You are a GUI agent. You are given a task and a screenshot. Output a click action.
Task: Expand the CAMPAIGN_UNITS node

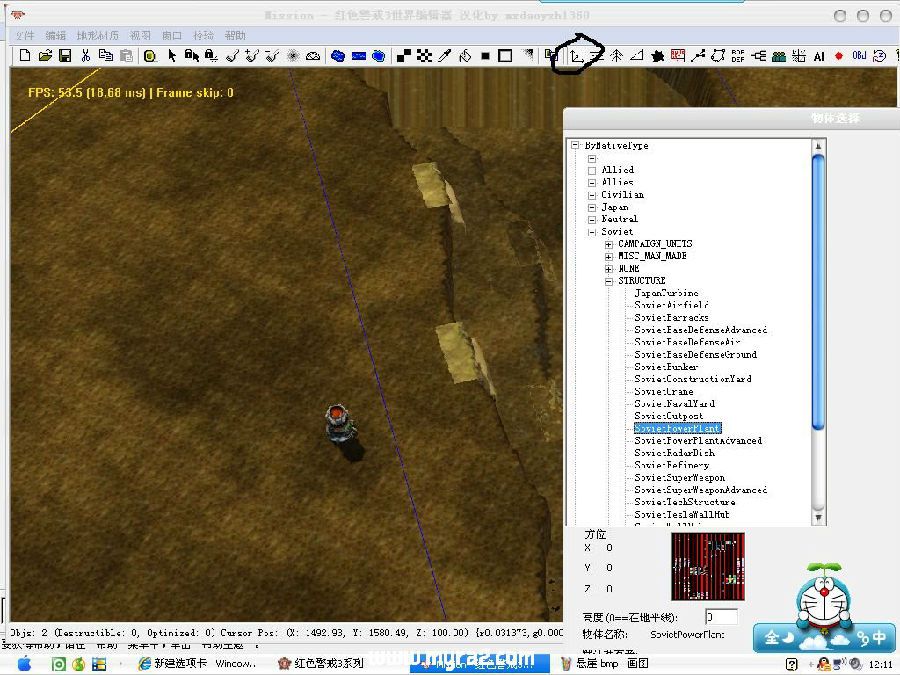[x=608, y=245]
